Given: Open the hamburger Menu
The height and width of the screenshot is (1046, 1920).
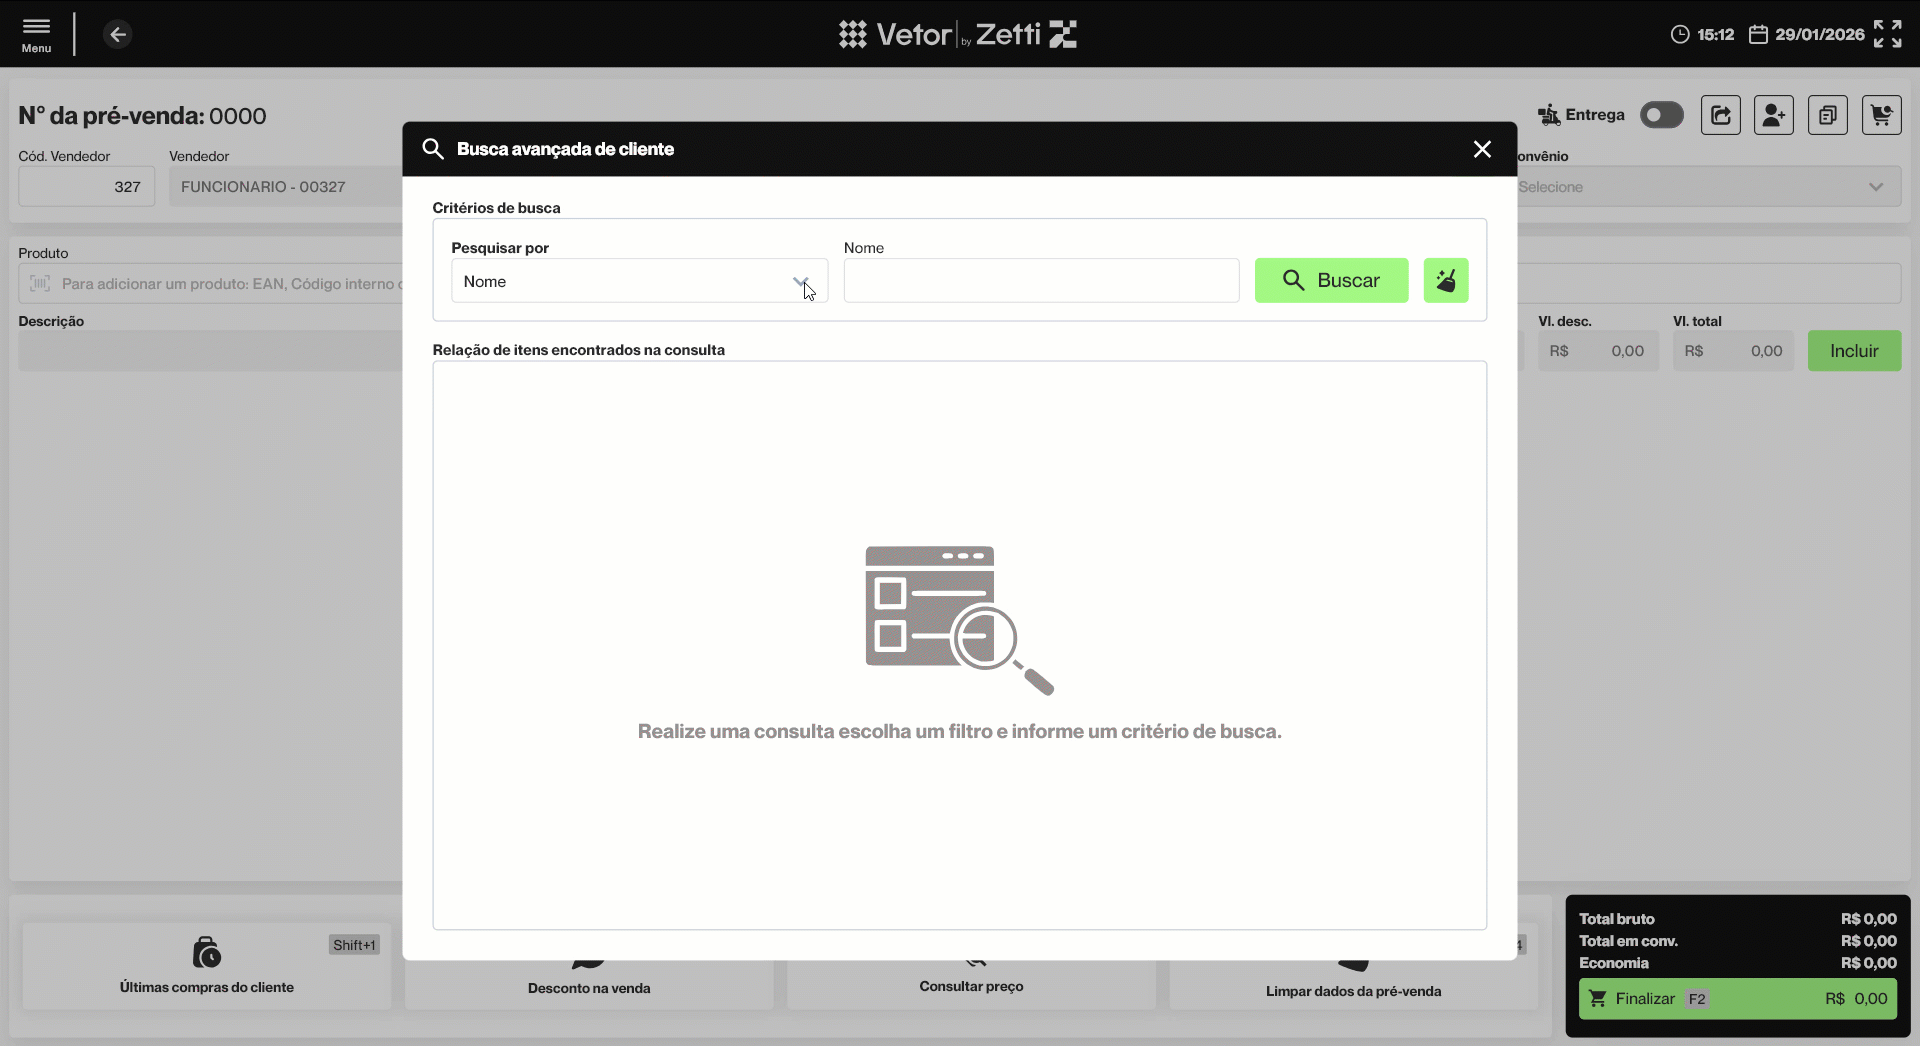Looking at the screenshot, I should [36, 34].
